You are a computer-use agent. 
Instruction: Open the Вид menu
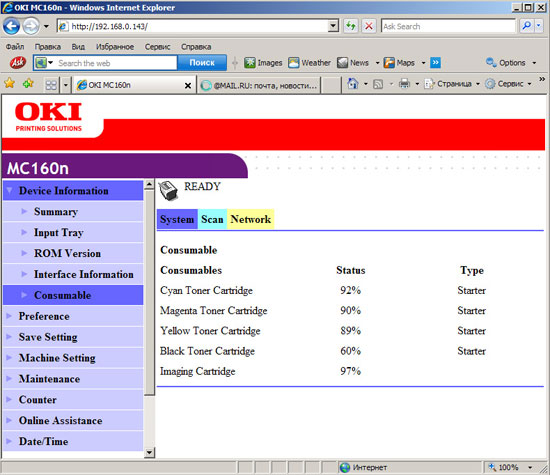point(78,47)
